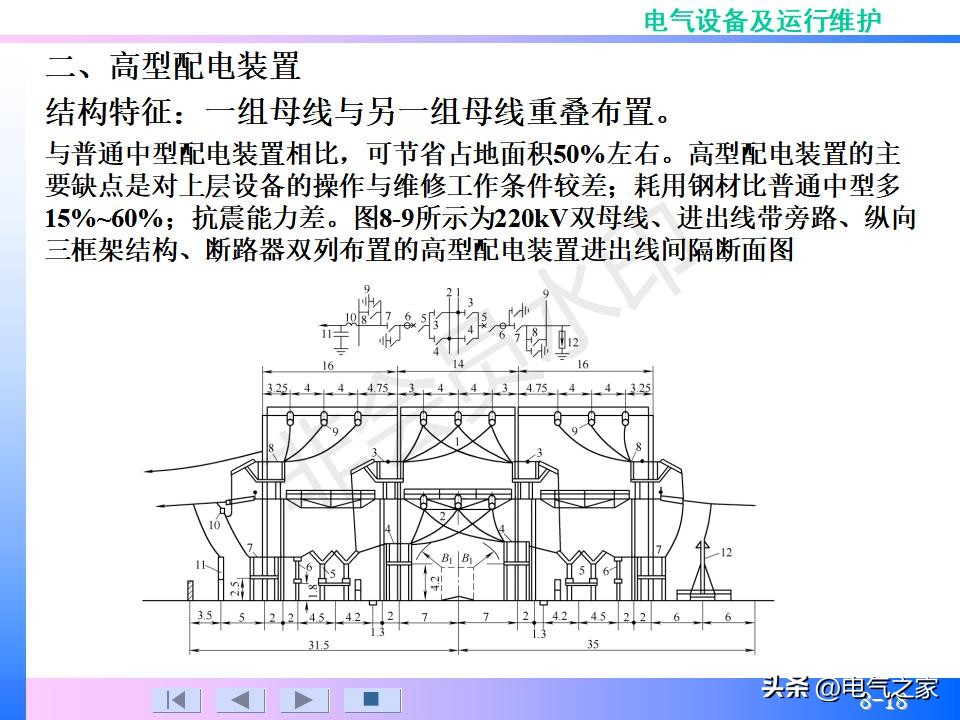Click the first-slide navigation icon
The width and height of the screenshot is (960, 720).
(x=177, y=700)
